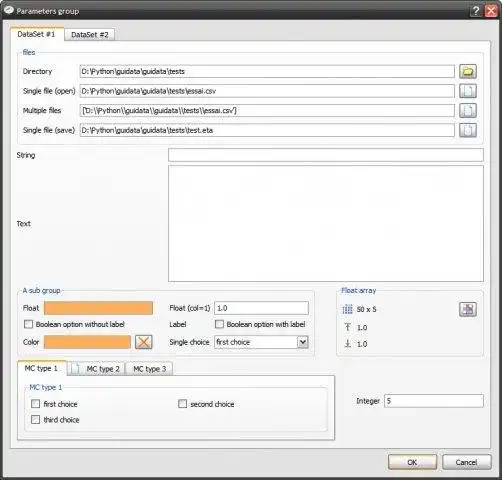Click the Cancel button

click(x=467, y=462)
